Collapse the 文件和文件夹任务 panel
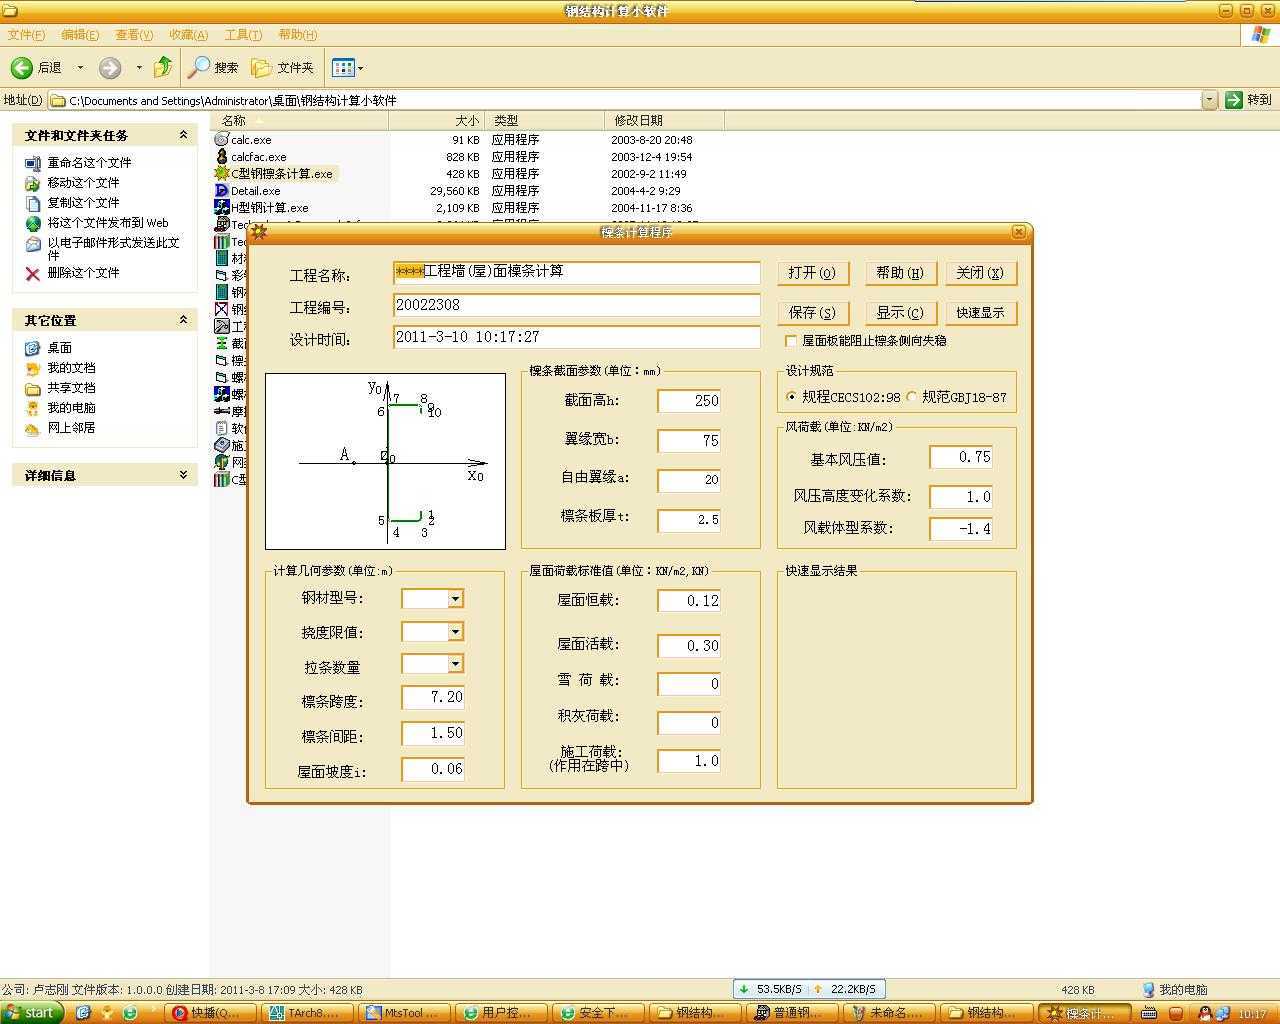The height and width of the screenshot is (1024, 1280). pos(183,135)
